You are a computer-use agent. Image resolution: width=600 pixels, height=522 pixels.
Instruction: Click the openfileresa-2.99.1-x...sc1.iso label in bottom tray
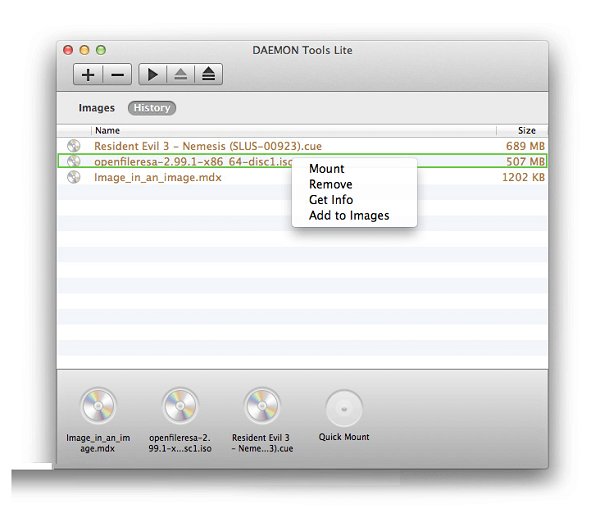pyautogui.click(x=180, y=443)
